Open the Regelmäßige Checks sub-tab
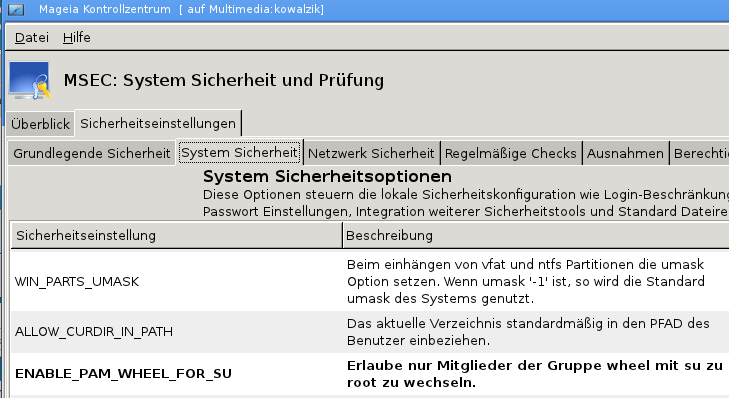Viewport: 729px width, 398px height. (x=510, y=153)
